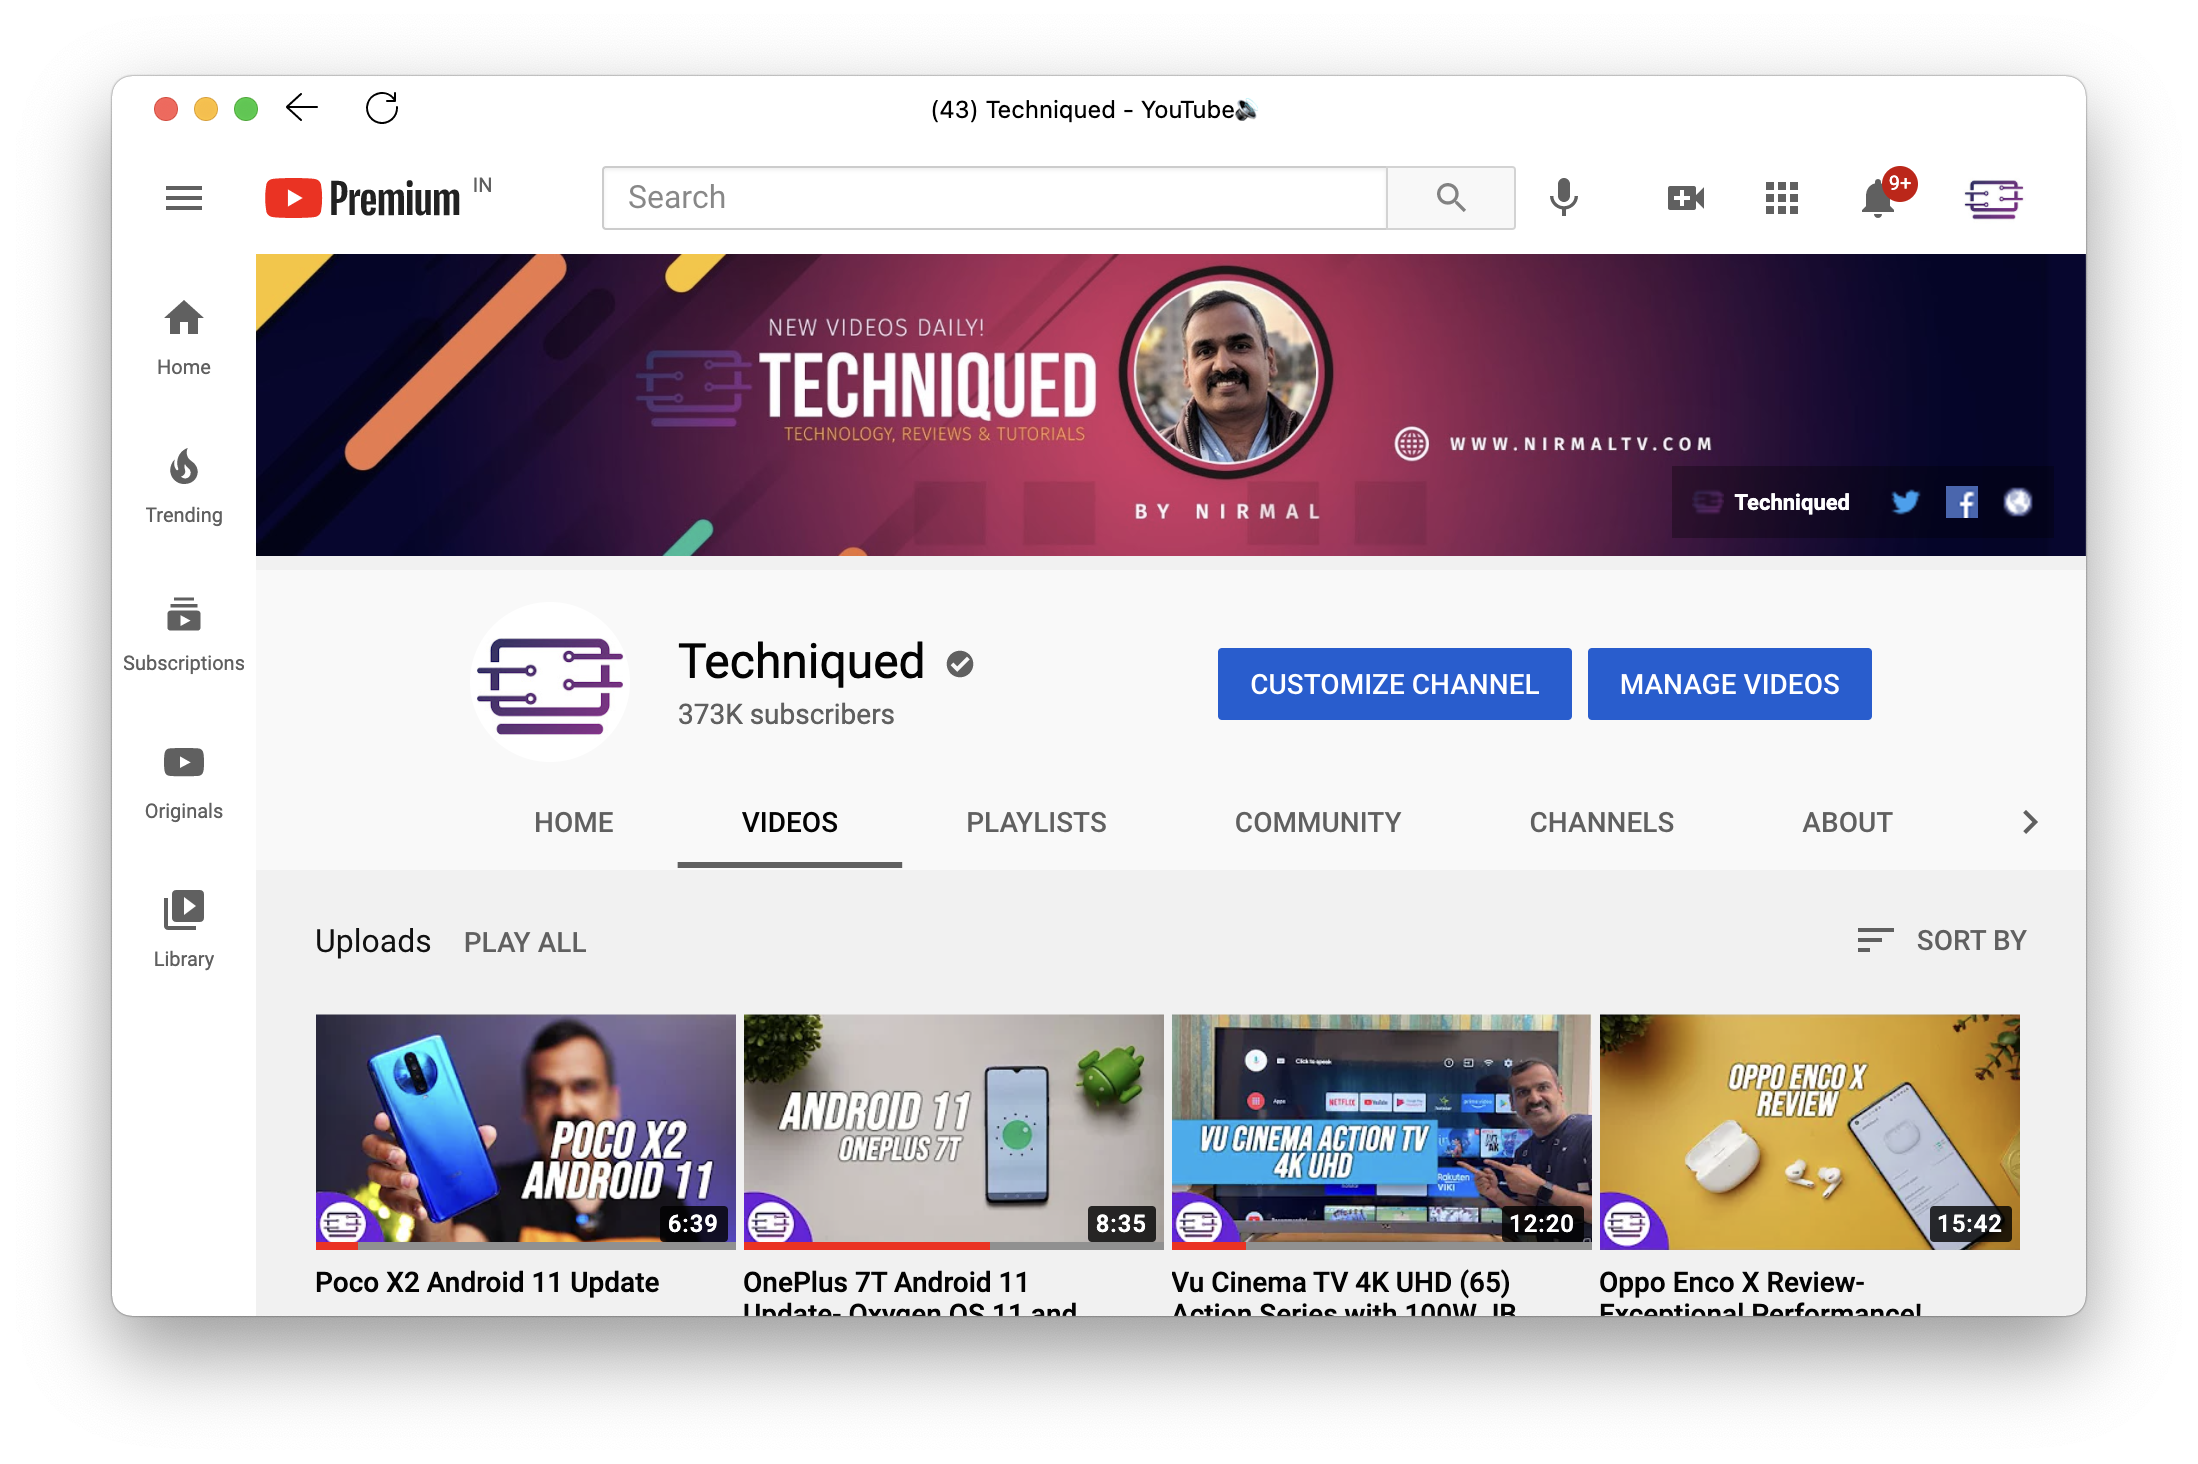Select the Videos tab
This screenshot has height=1464, width=2198.
pos(789,822)
